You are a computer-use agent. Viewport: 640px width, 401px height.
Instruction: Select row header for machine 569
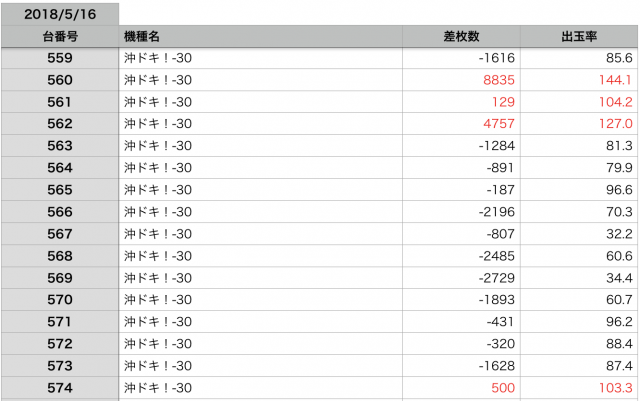point(59,277)
